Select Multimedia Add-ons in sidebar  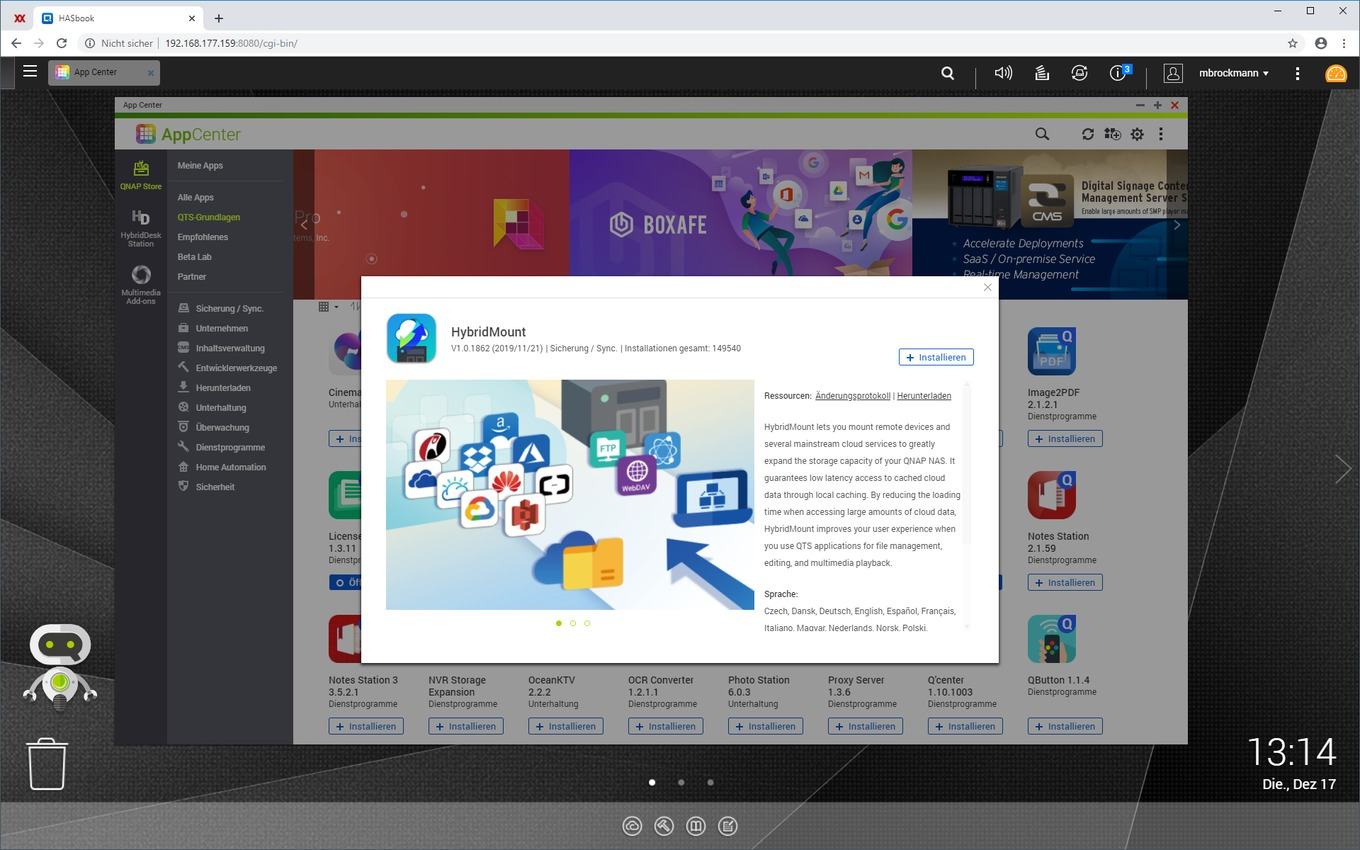click(x=141, y=284)
